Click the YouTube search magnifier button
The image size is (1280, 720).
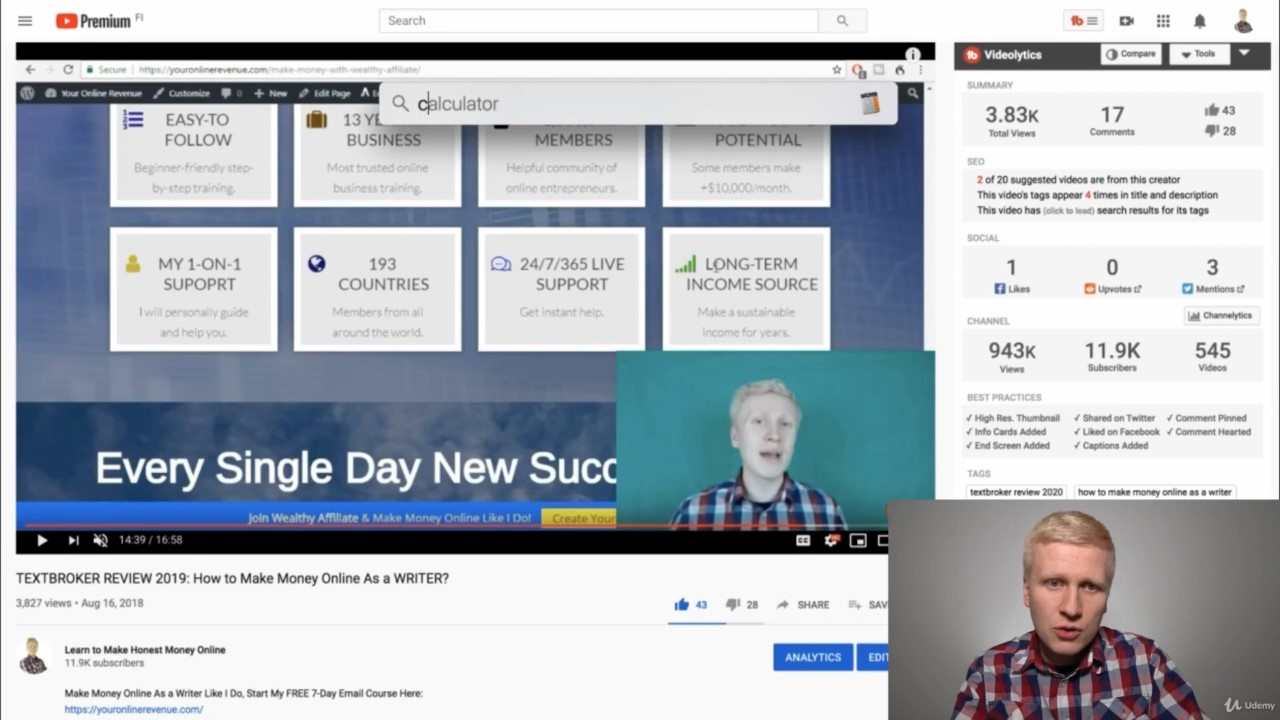(x=842, y=20)
